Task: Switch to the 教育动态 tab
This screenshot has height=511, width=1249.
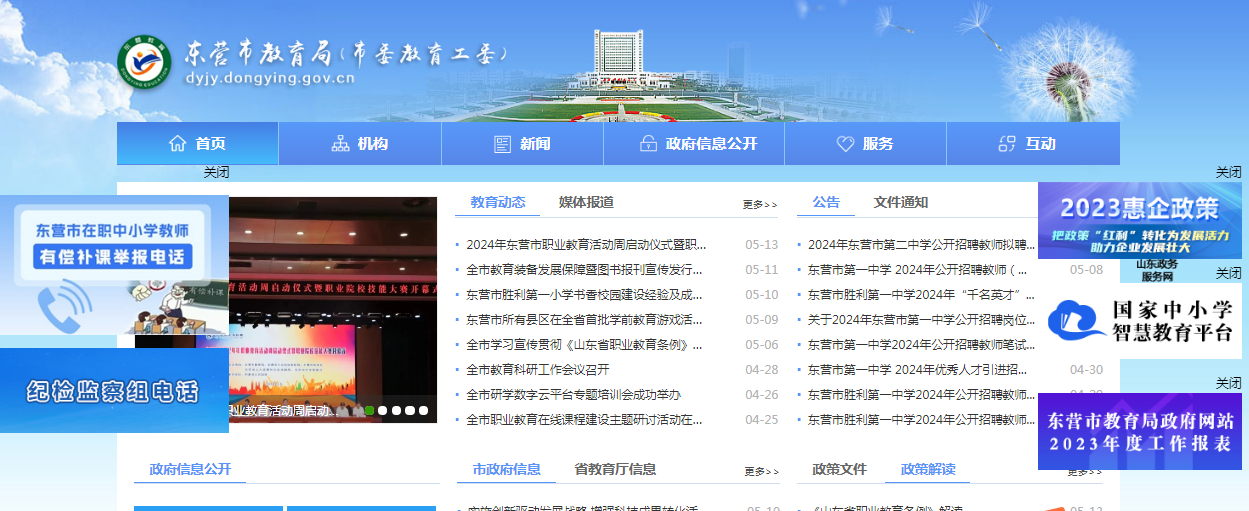Action: pos(498,202)
